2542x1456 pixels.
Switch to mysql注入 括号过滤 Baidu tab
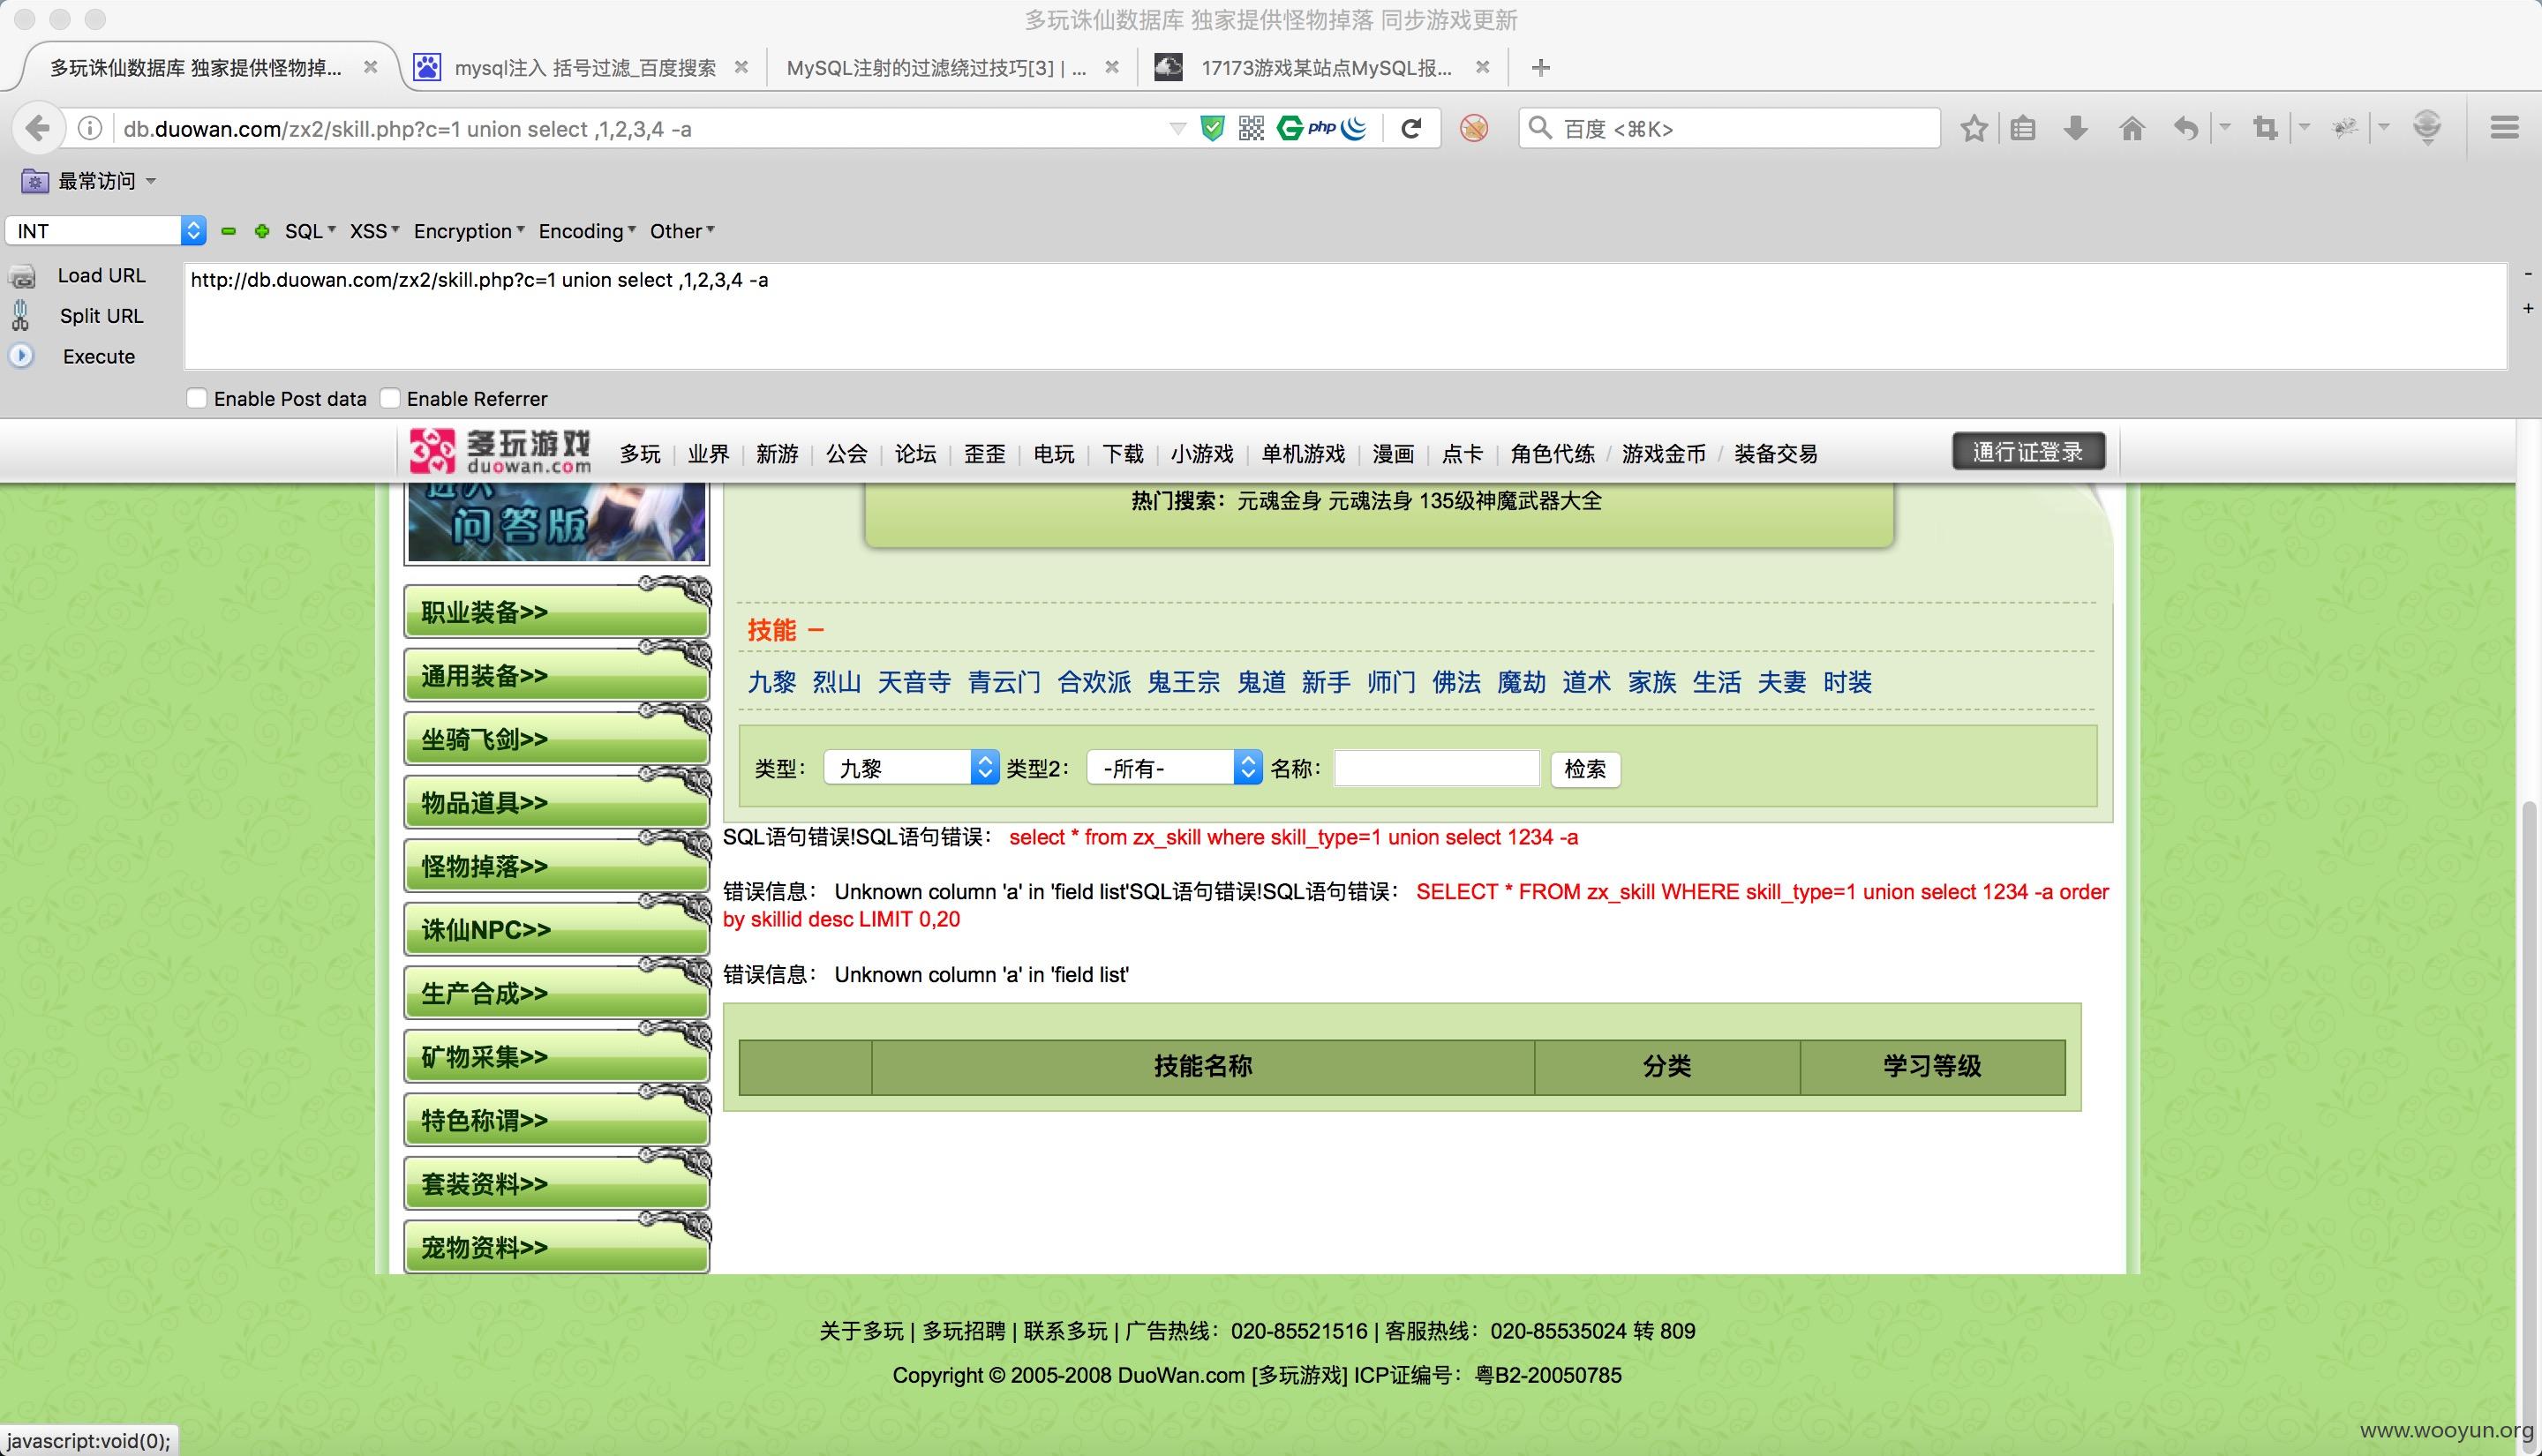pos(584,68)
